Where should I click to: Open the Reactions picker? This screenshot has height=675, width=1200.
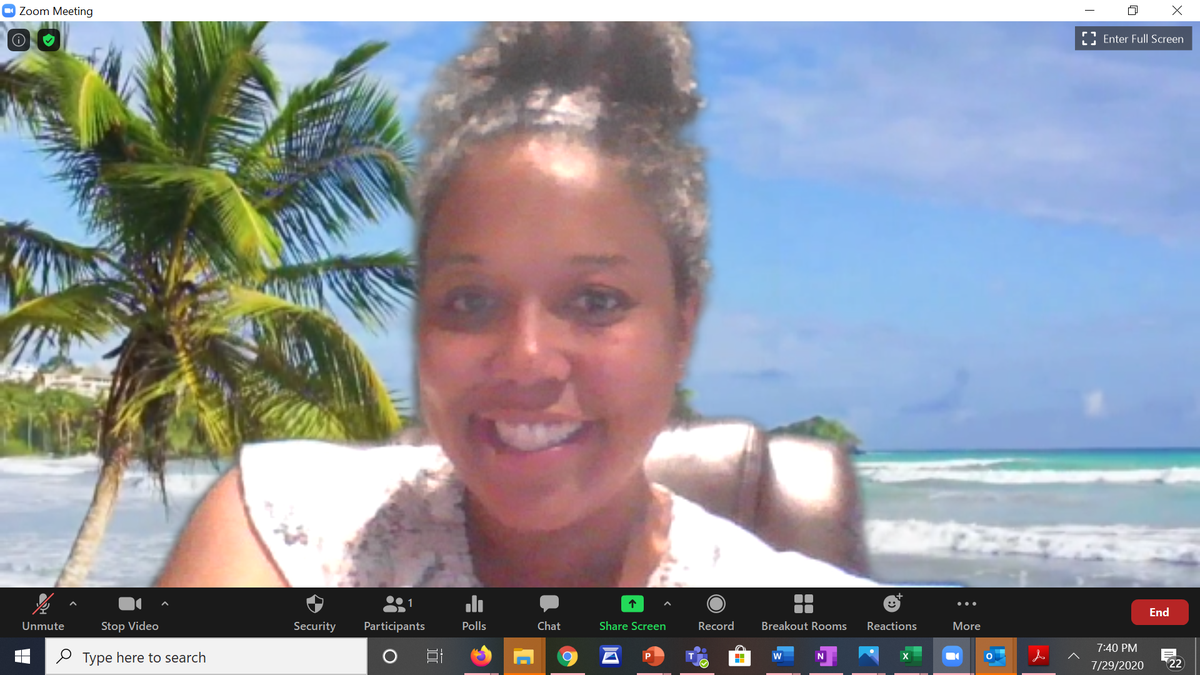click(x=892, y=612)
